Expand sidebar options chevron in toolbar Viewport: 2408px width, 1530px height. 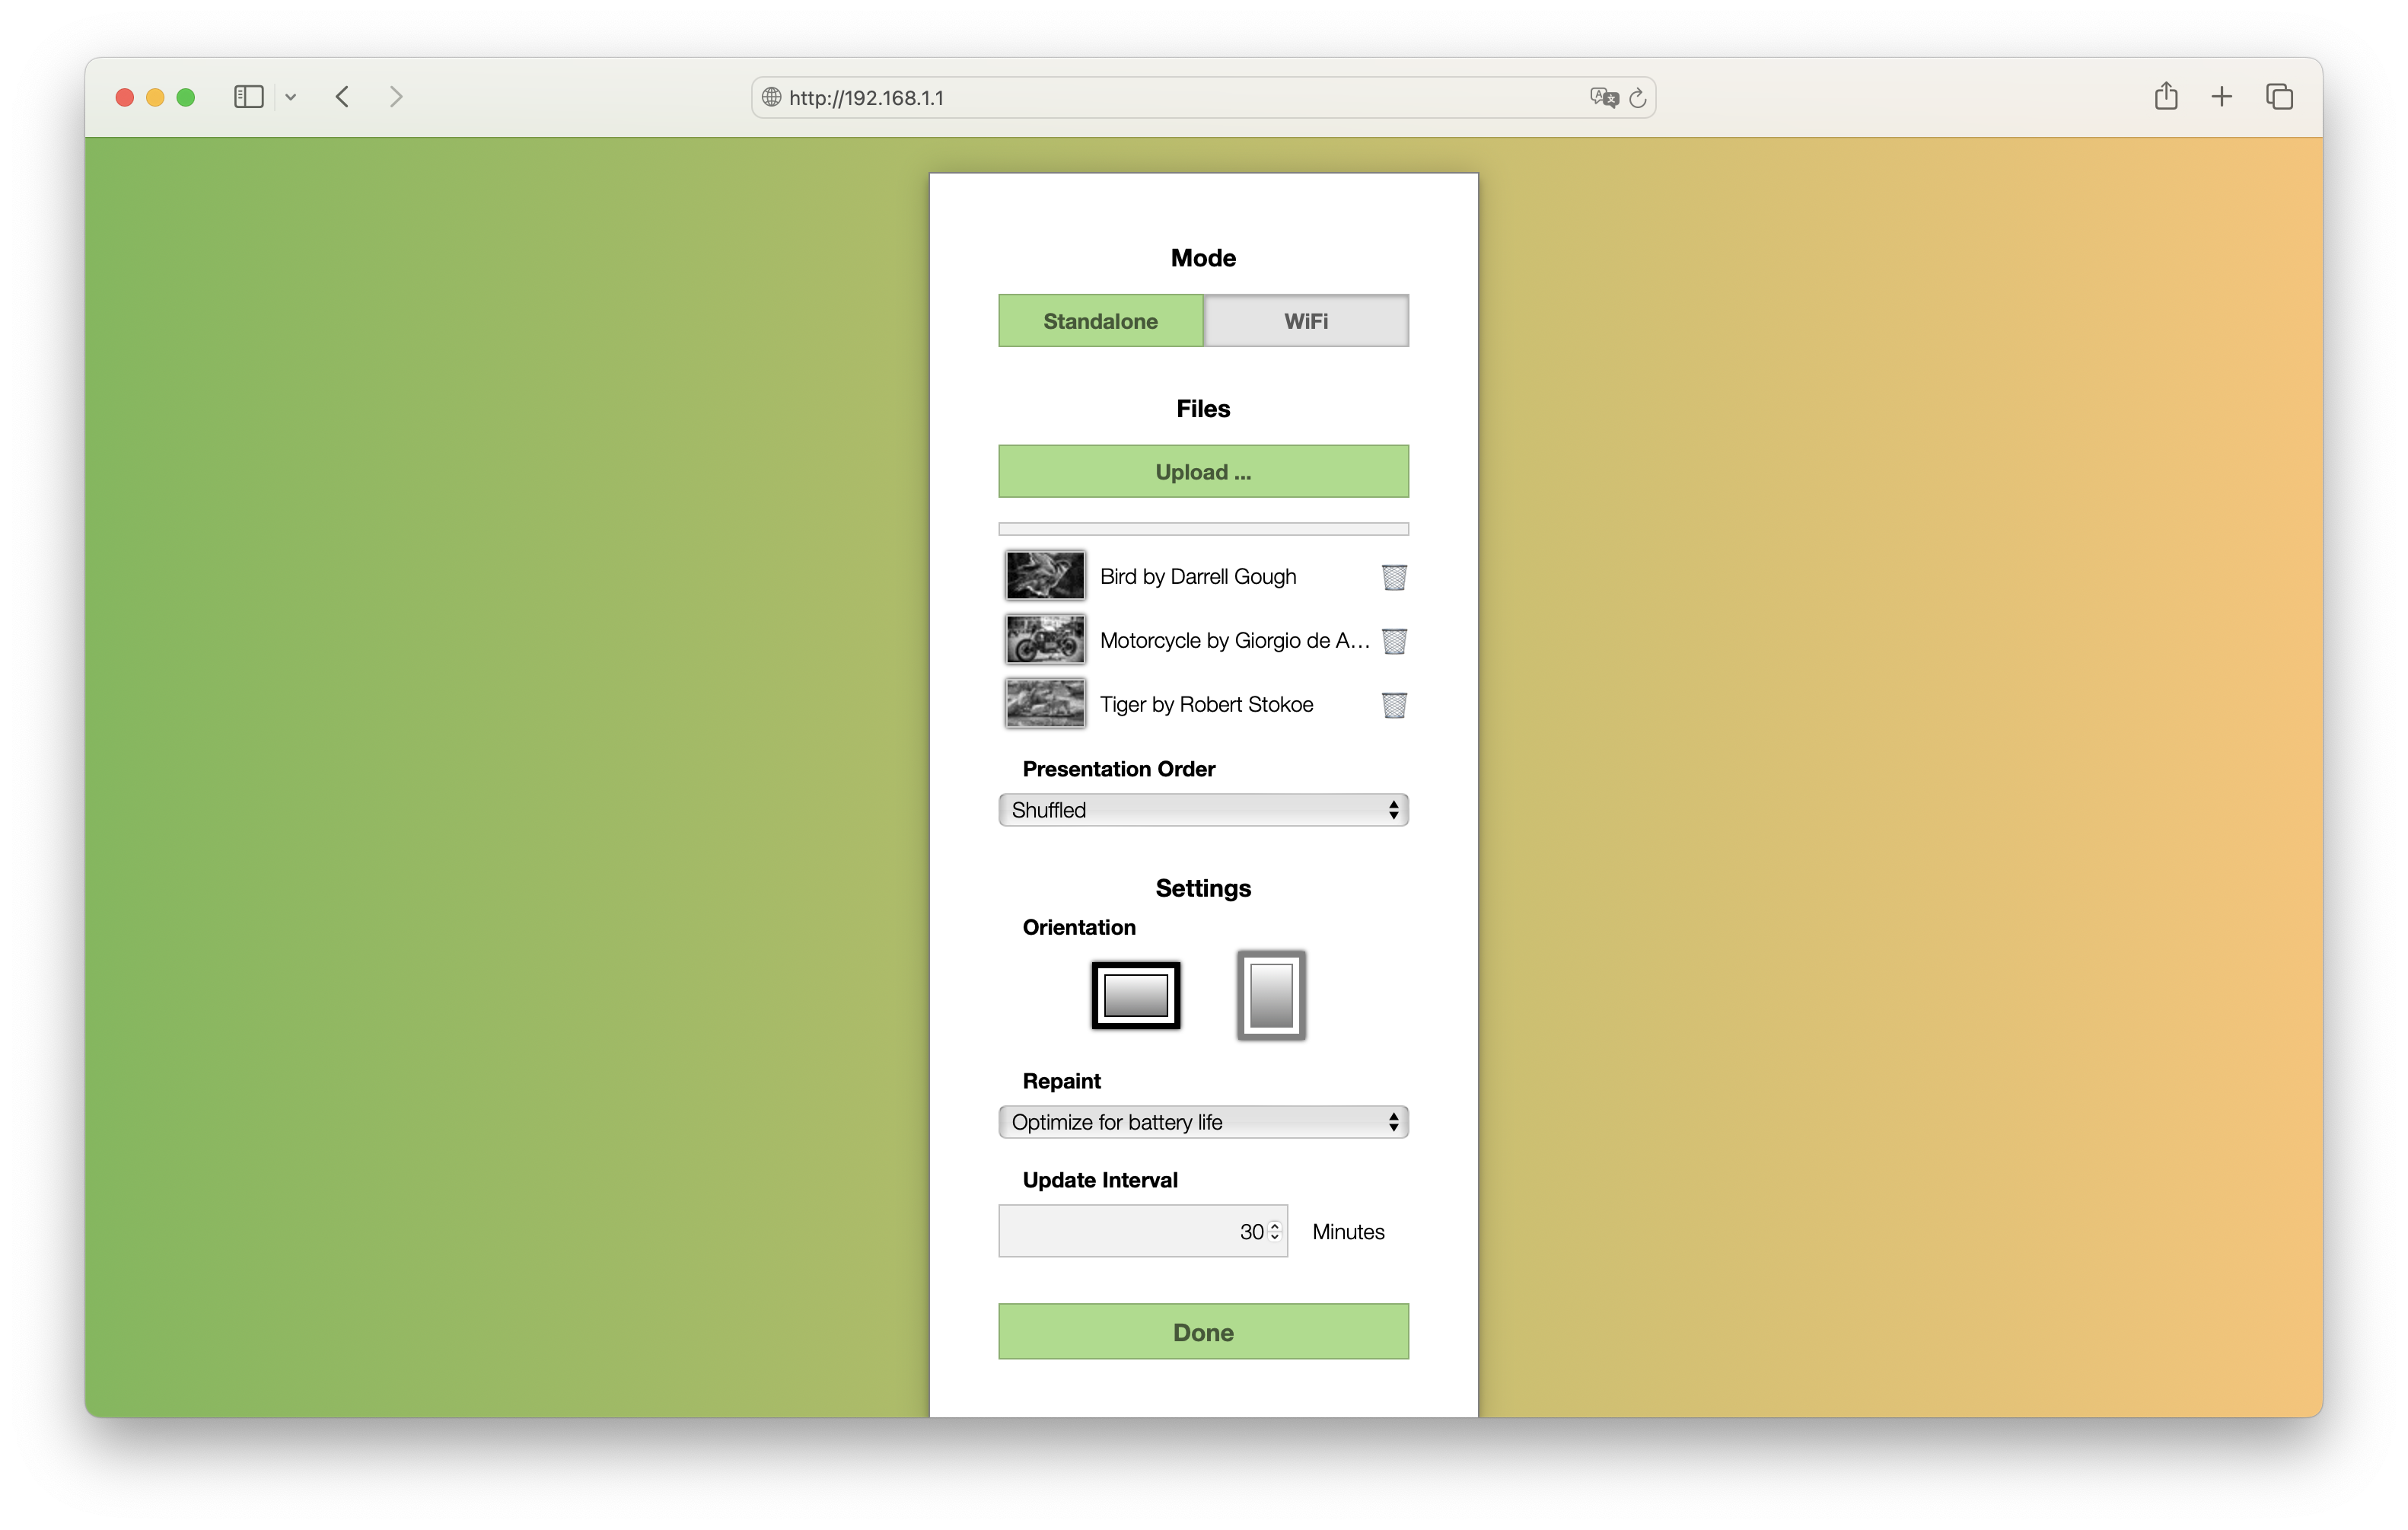pyautogui.click(x=291, y=97)
